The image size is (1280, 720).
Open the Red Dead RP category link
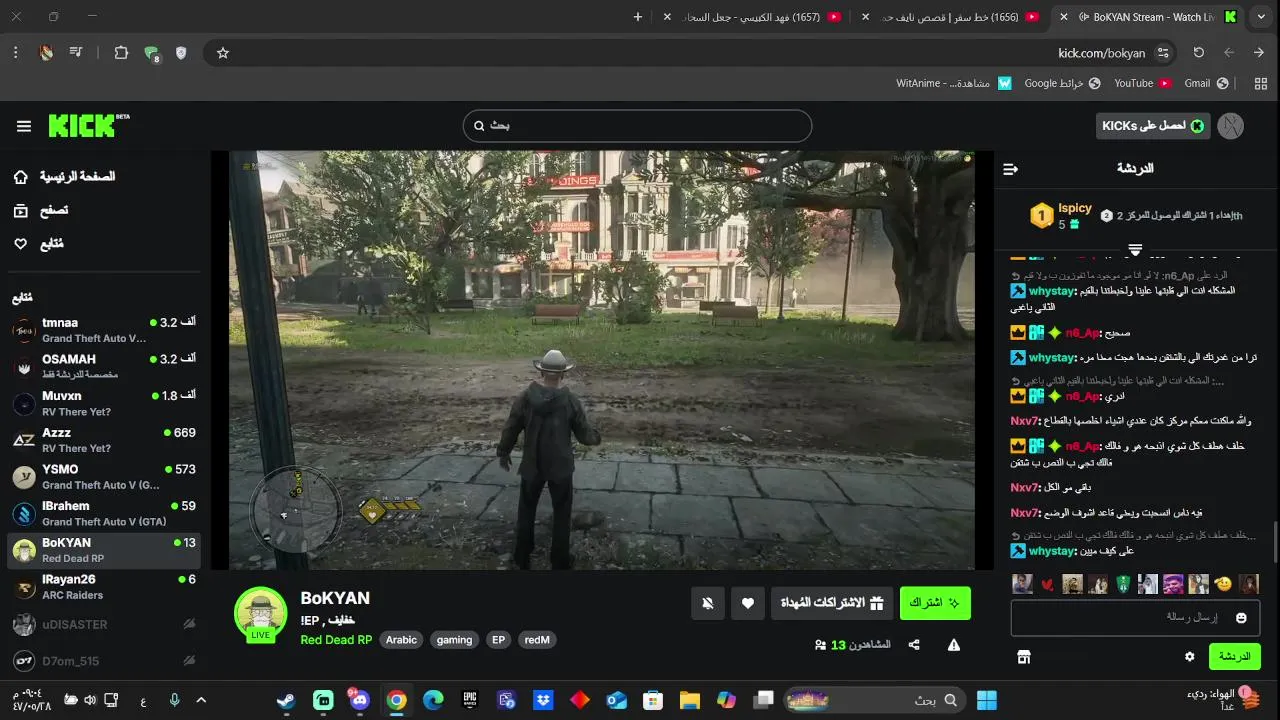pyautogui.click(x=336, y=640)
